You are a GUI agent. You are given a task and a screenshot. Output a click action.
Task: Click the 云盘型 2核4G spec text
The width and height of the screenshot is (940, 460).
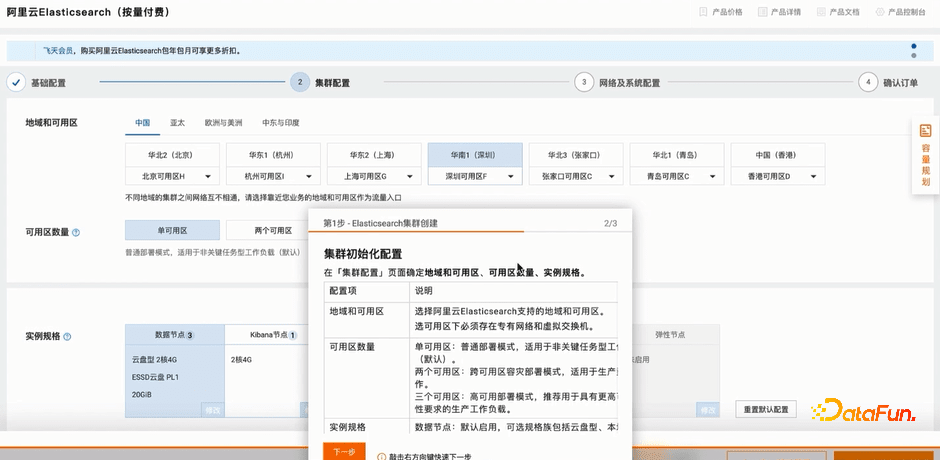(155, 360)
